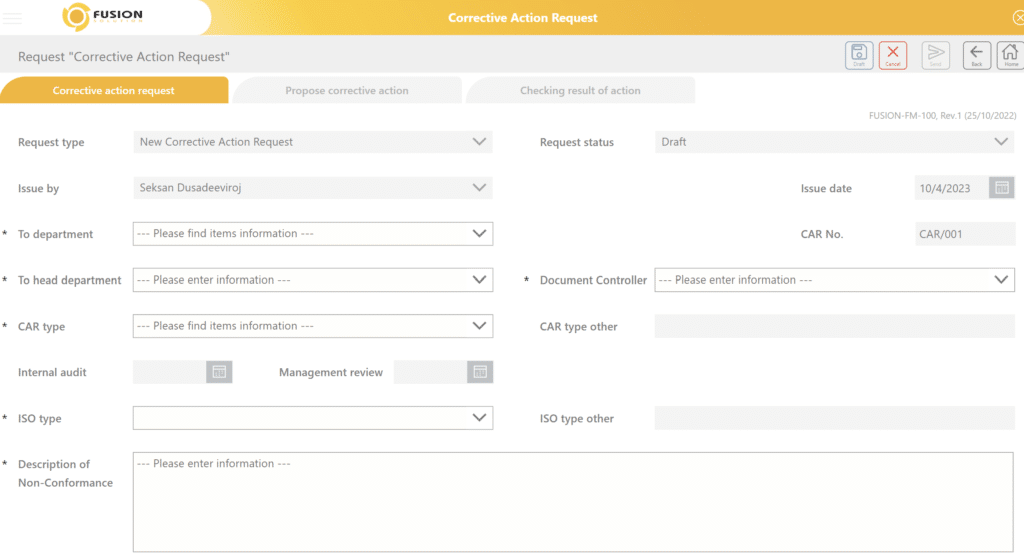Click the CAR type other label
The image size is (1024, 557).
[579, 326]
